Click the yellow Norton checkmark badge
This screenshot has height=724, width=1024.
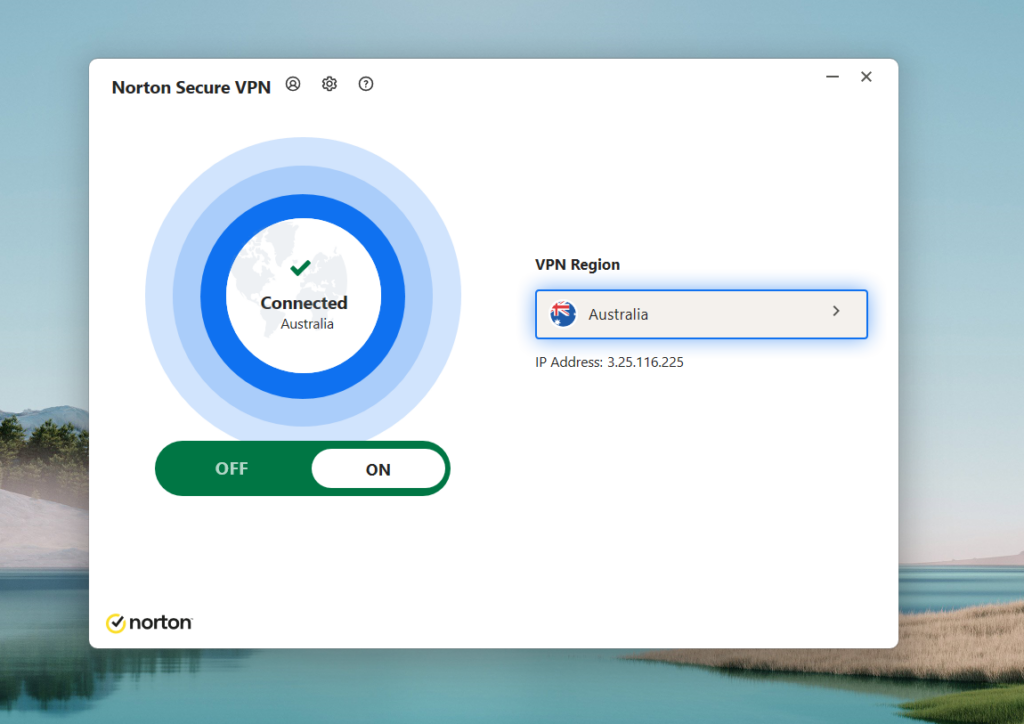[x=117, y=621]
